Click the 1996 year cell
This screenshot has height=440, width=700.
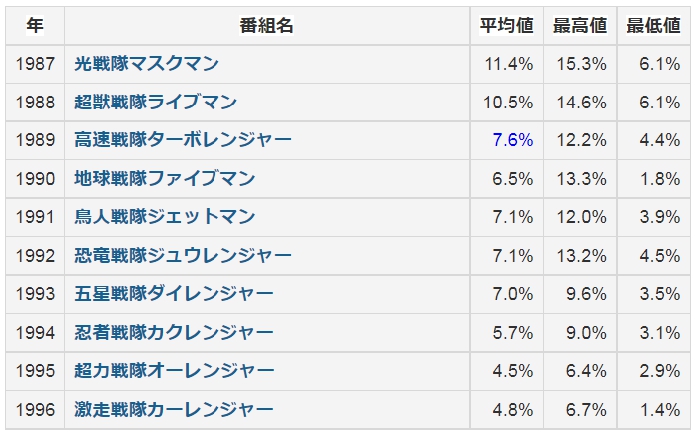coord(34,409)
